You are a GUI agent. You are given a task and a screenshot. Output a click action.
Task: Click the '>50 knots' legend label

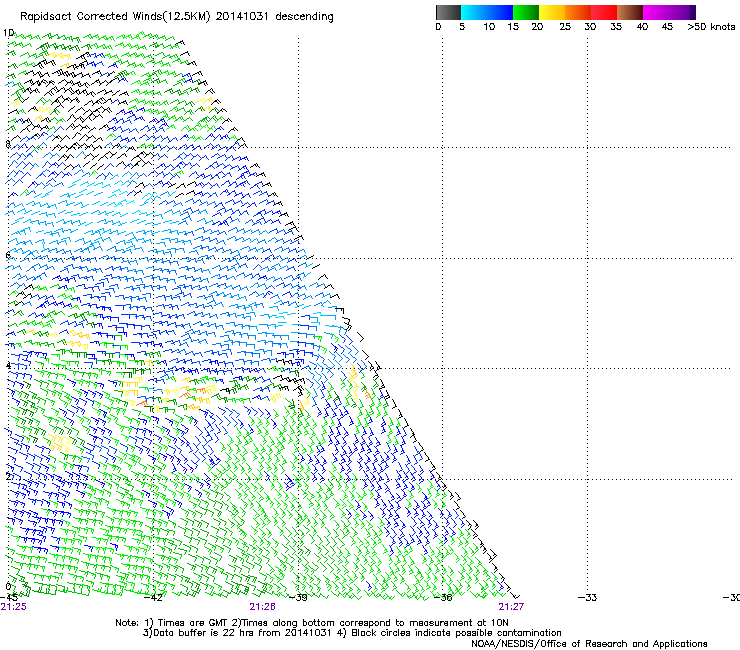711,27
